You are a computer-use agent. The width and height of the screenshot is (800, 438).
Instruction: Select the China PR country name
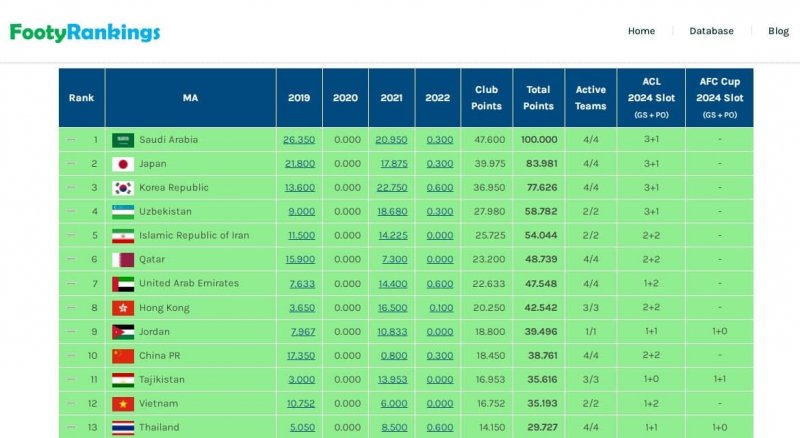coord(159,356)
